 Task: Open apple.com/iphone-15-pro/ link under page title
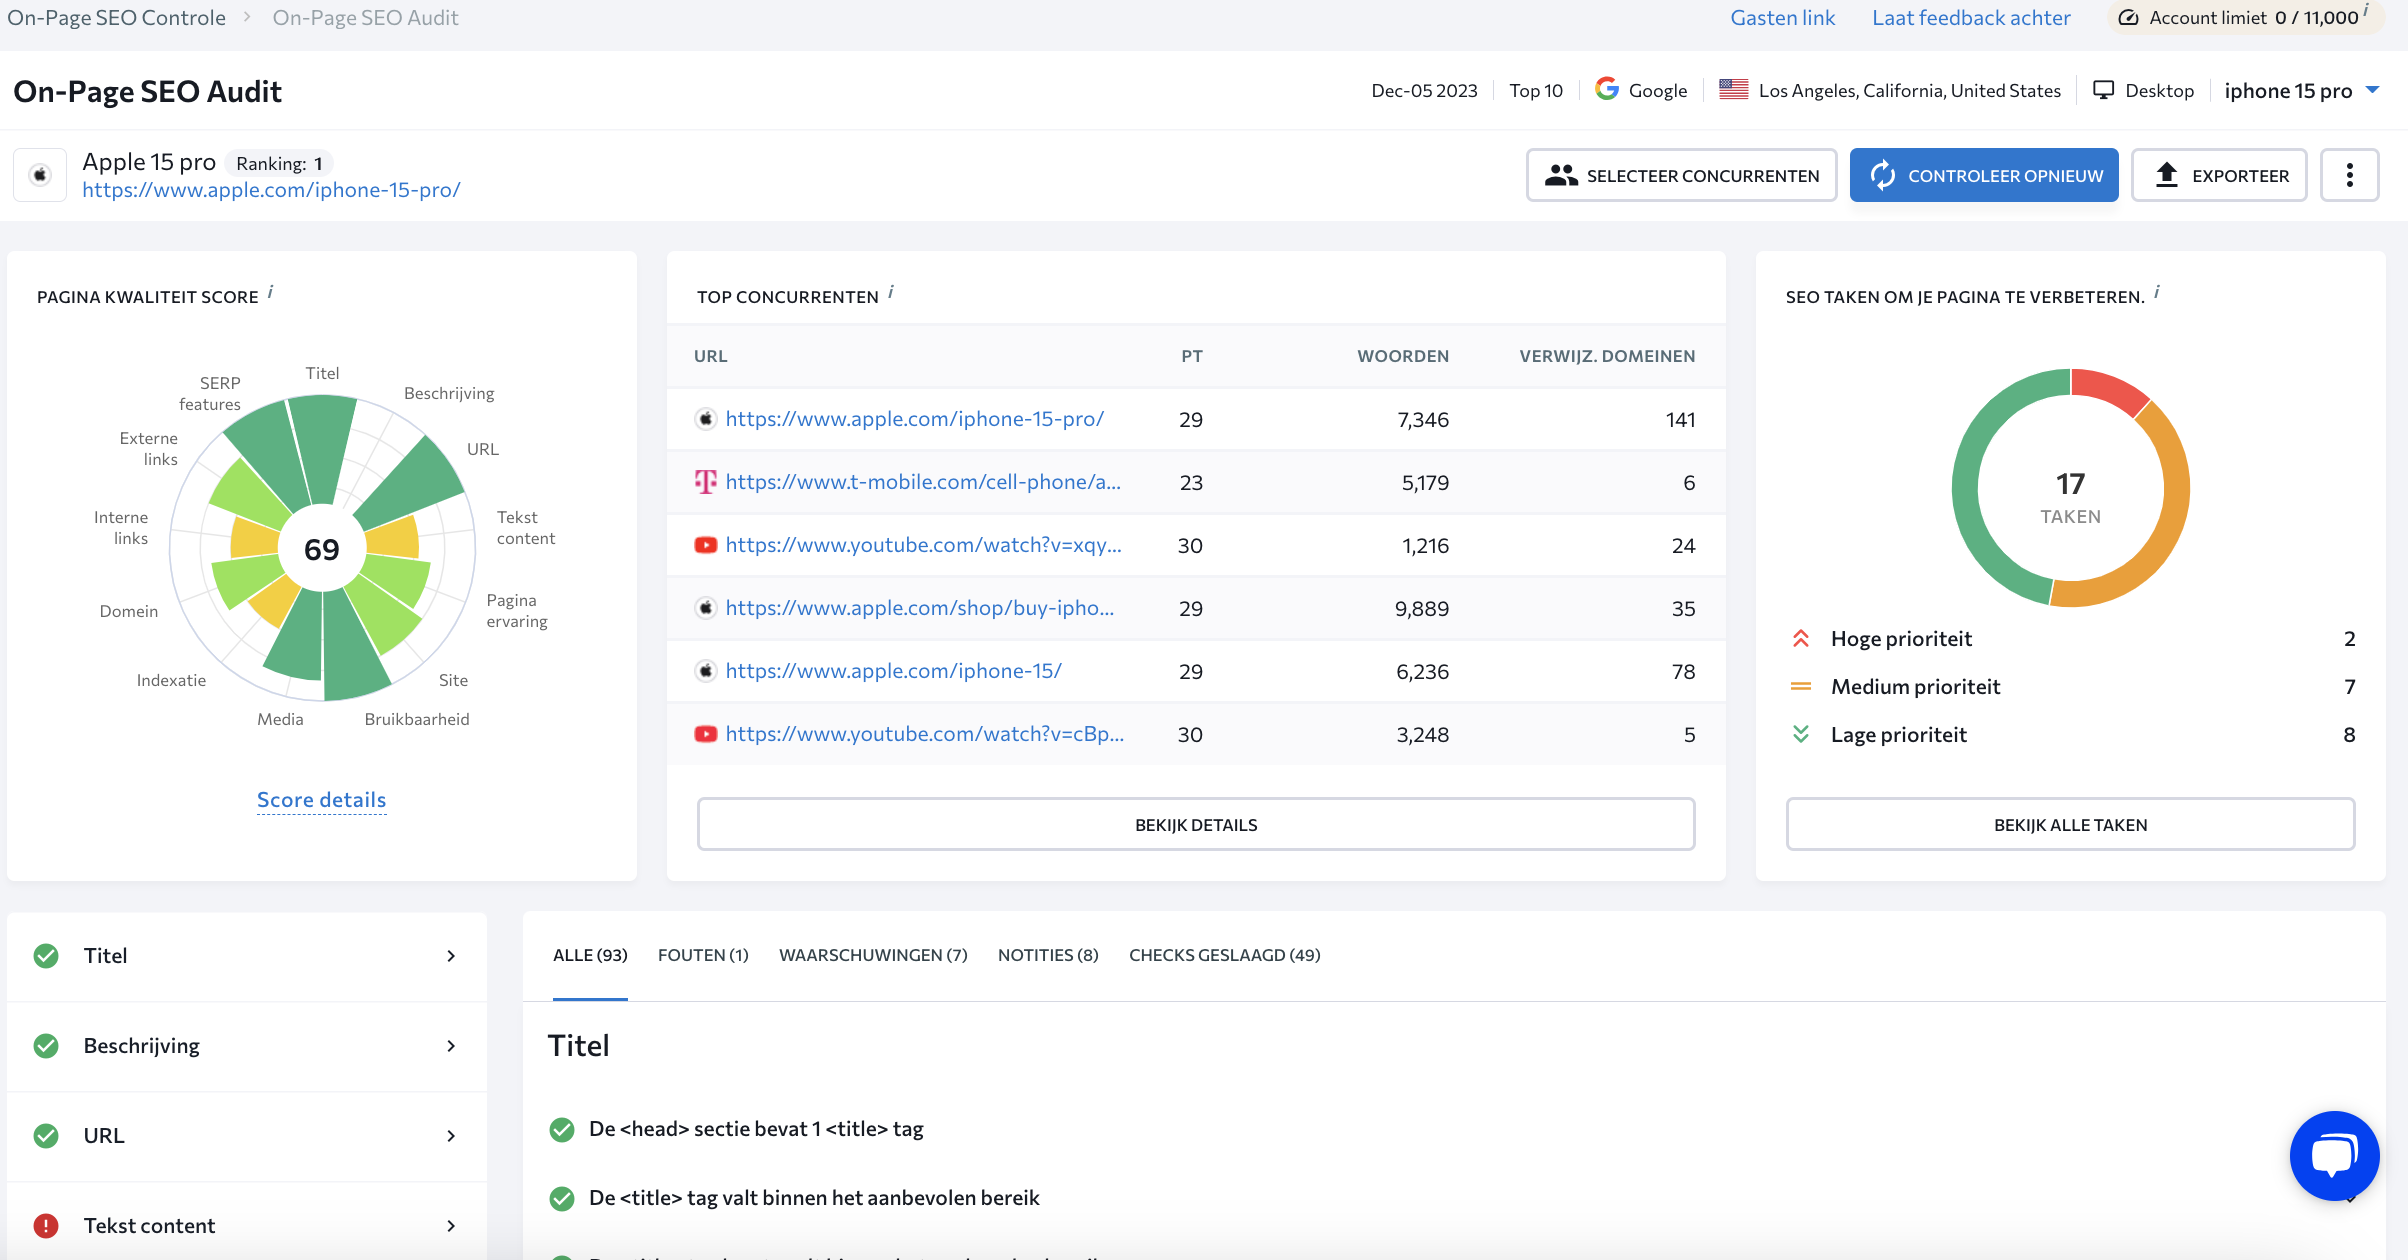tap(271, 190)
